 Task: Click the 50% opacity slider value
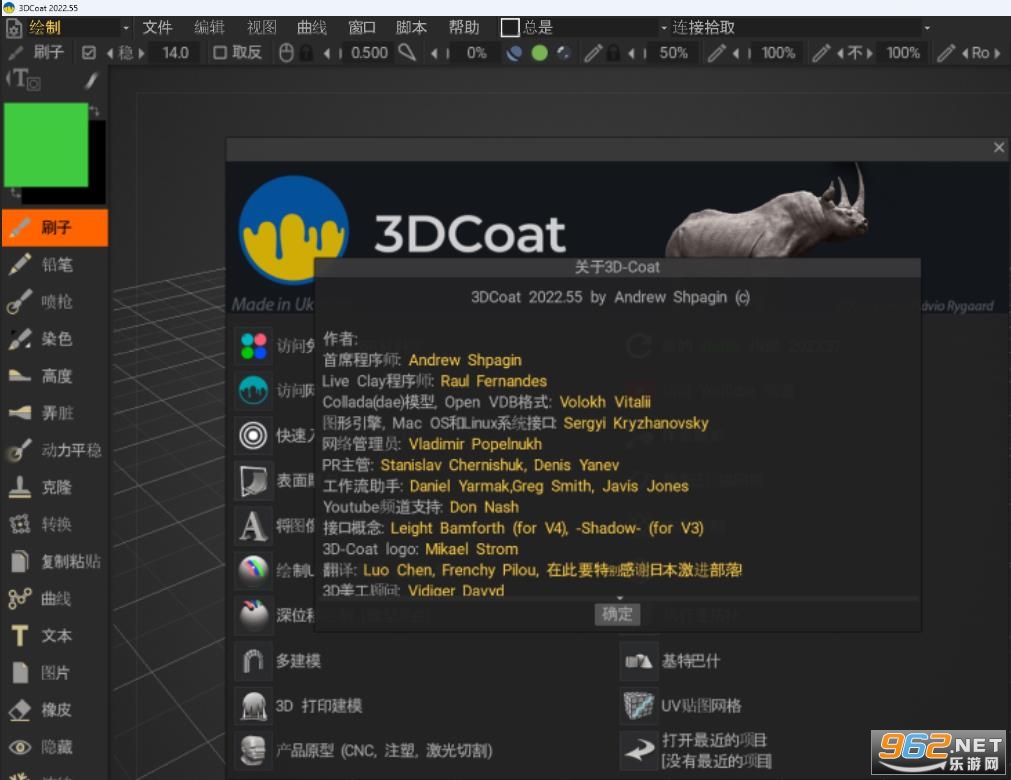673,53
